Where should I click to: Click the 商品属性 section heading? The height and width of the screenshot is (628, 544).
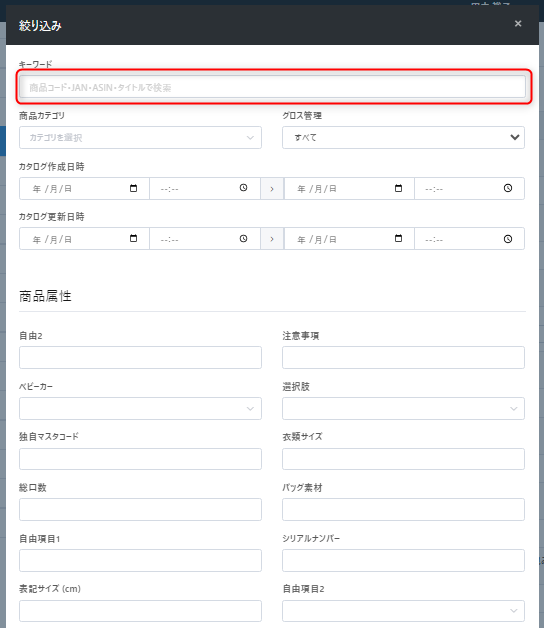tap(45, 296)
